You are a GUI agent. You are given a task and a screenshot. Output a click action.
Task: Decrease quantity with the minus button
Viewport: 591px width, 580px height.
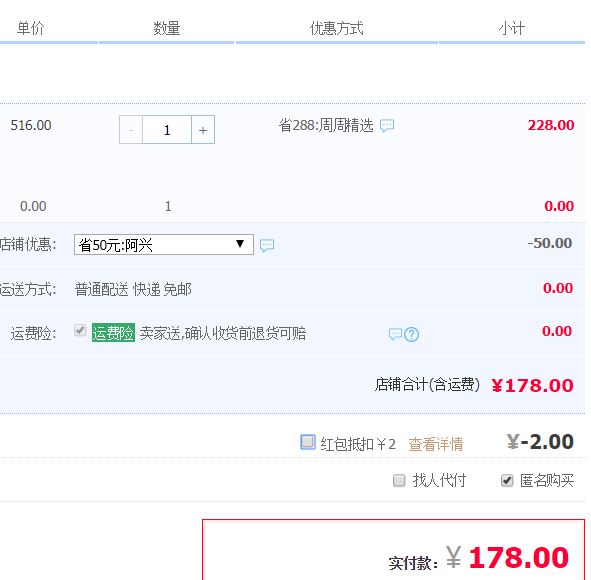131,130
